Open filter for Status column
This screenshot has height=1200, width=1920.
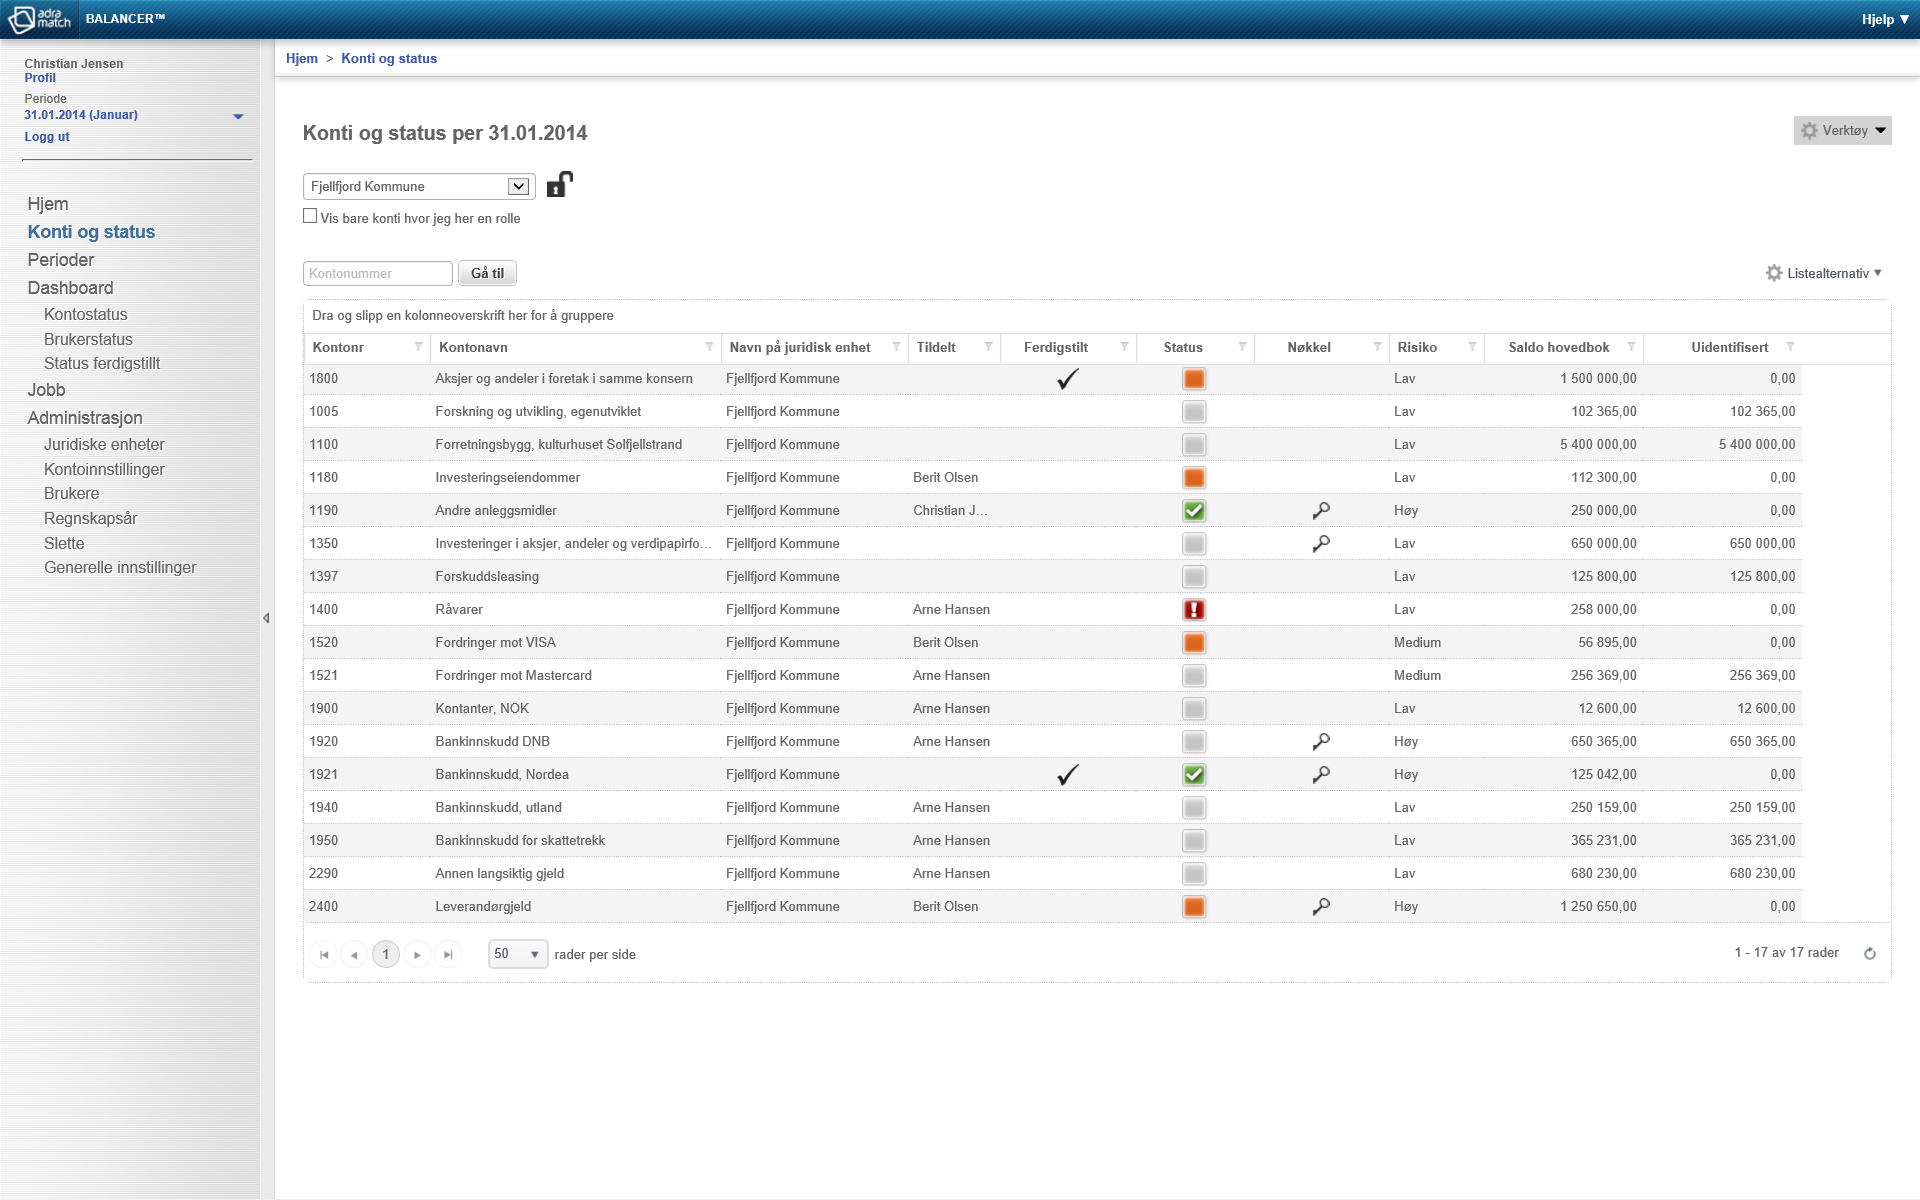1242,347
